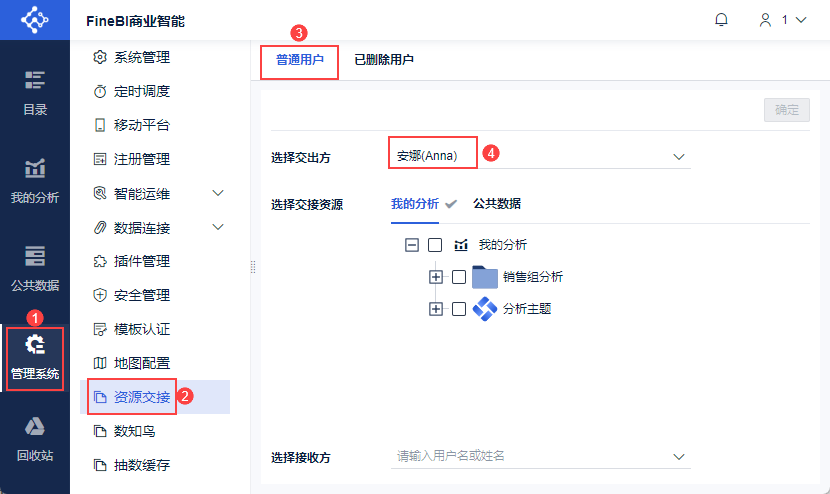Check the 我的分析 root checkbox

(x=435, y=245)
